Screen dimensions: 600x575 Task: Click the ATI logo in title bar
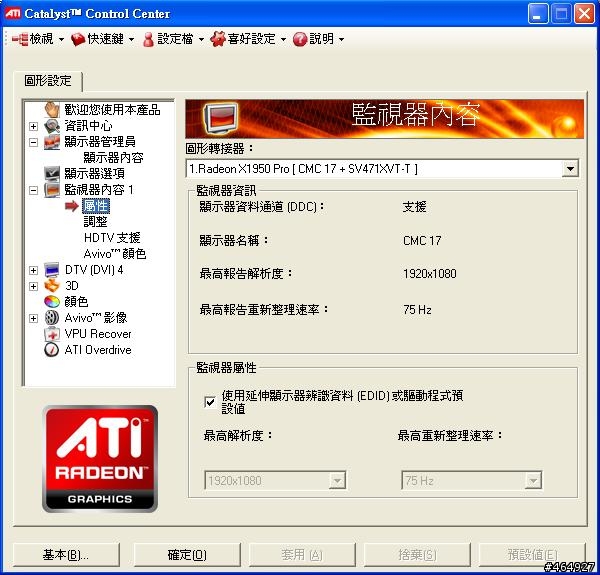(x=13, y=14)
